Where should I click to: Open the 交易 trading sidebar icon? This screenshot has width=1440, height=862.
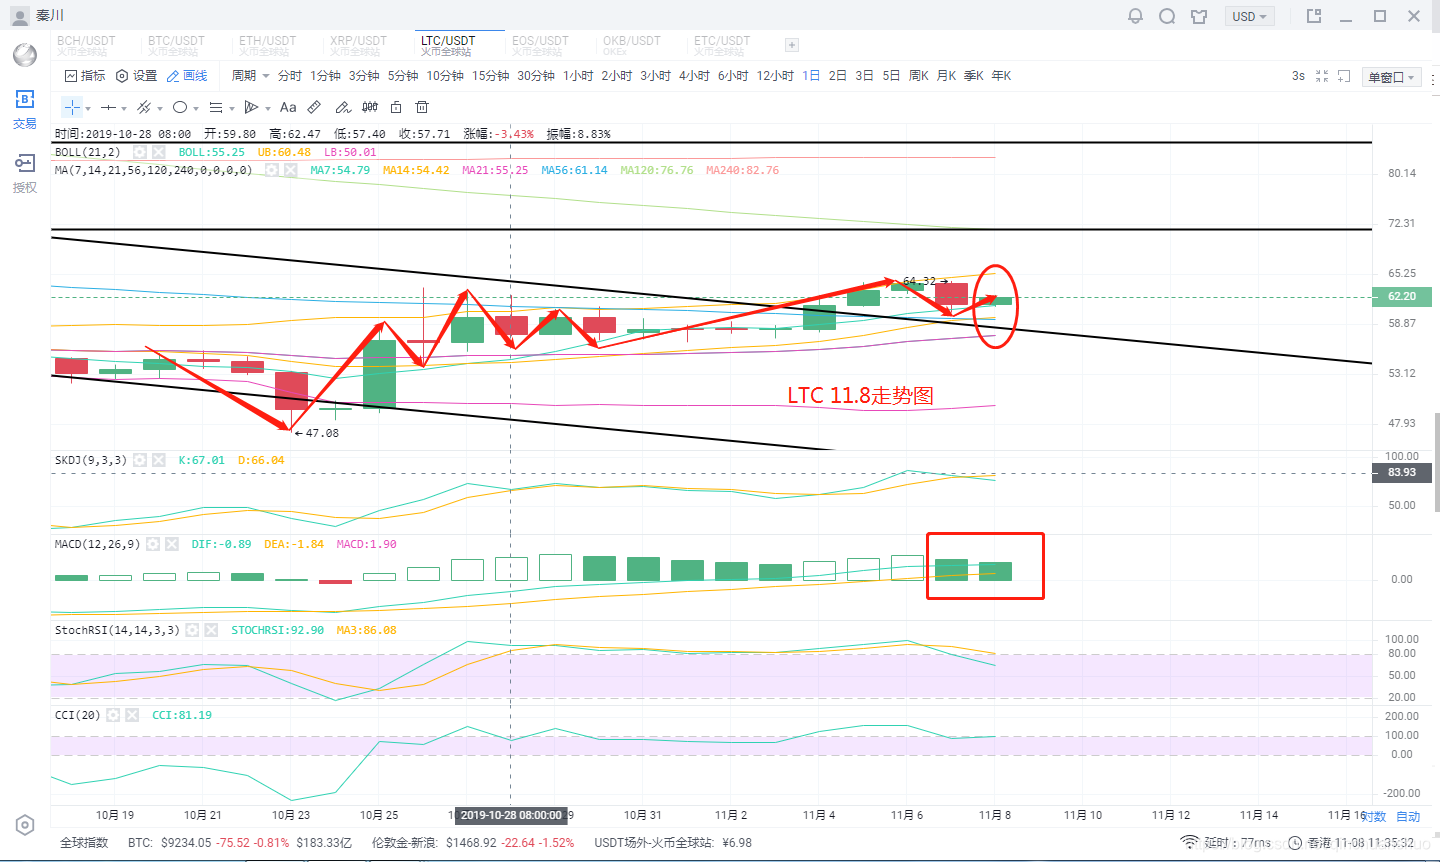point(25,109)
